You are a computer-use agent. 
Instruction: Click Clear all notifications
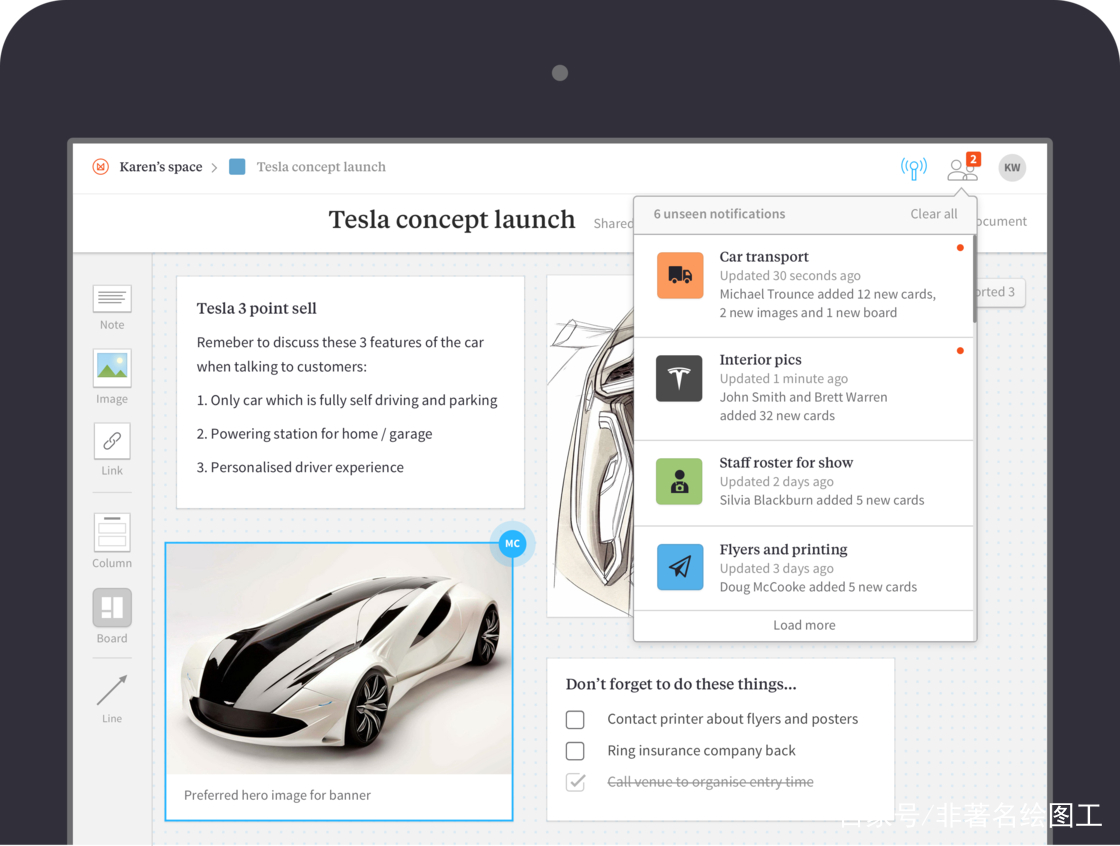[934, 214]
